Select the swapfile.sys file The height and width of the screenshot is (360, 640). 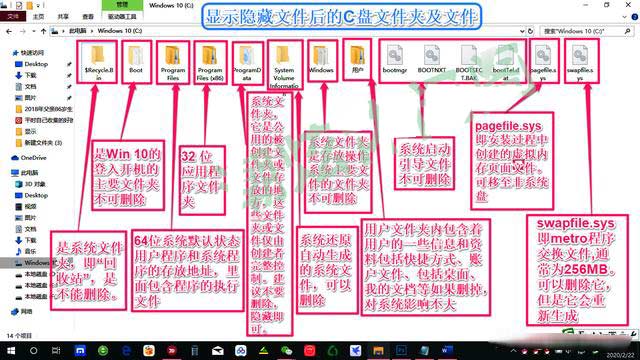pyautogui.click(x=580, y=62)
